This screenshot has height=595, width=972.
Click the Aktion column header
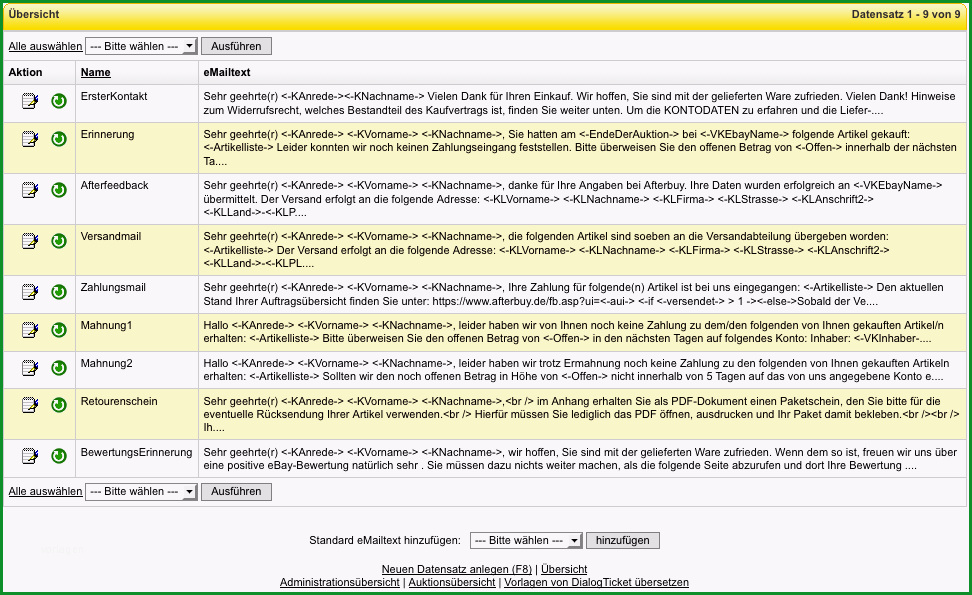25,73
